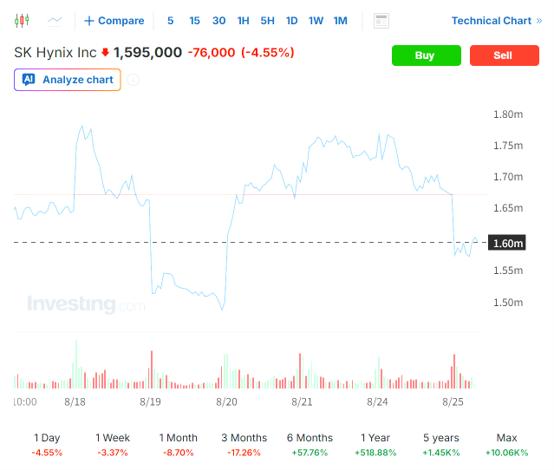Click the red Sell button
The image size is (554, 470).
tap(505, 55)
